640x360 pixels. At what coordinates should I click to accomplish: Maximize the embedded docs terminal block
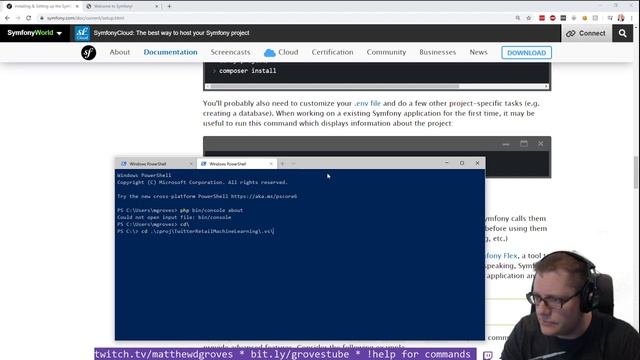click(524, 144)
